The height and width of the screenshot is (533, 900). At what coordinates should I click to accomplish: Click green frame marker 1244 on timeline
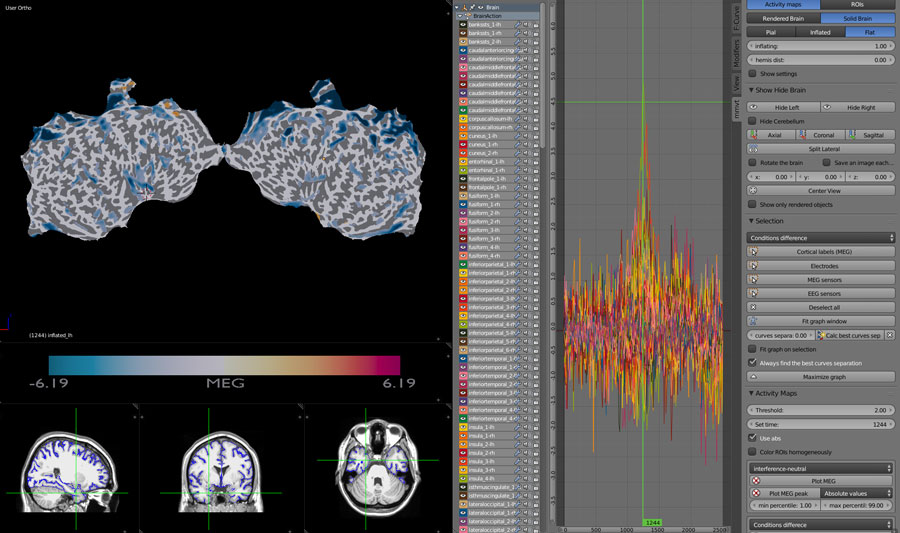tap(653, 523)
